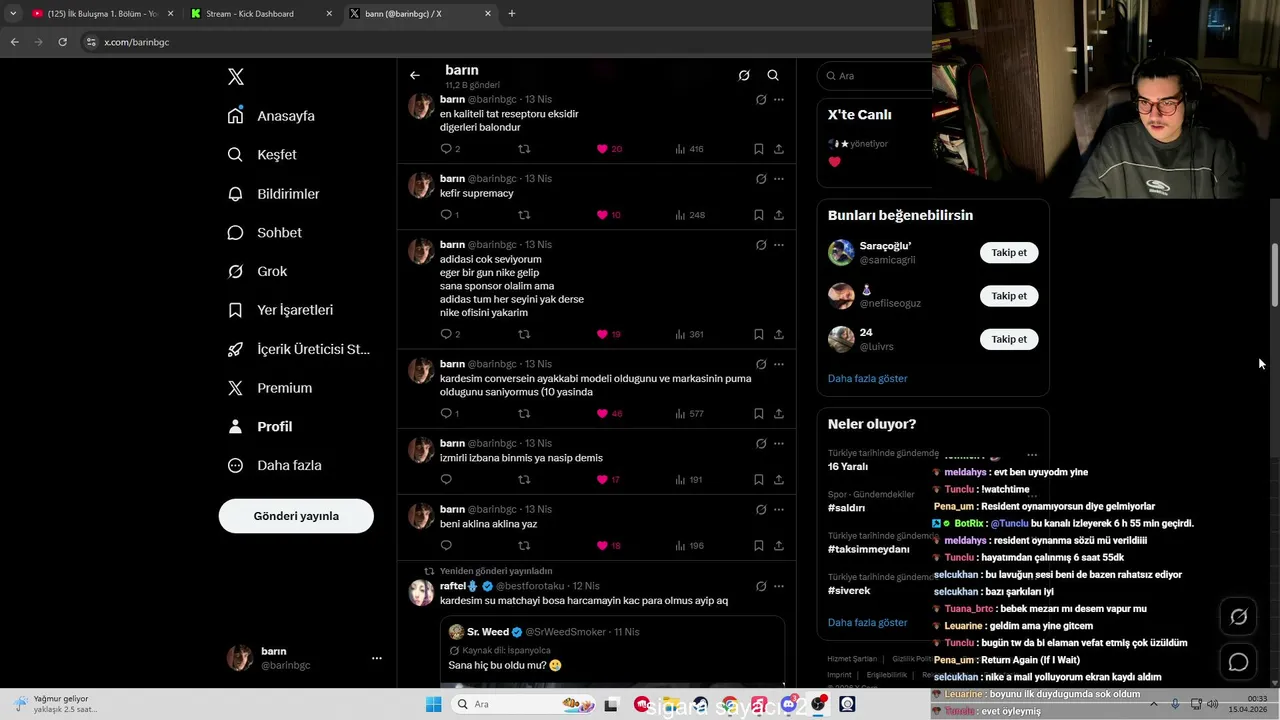Reply to 'izmirli izbana binmis' post
This screenshot has width=1280, height=720.
click(446, 480)
